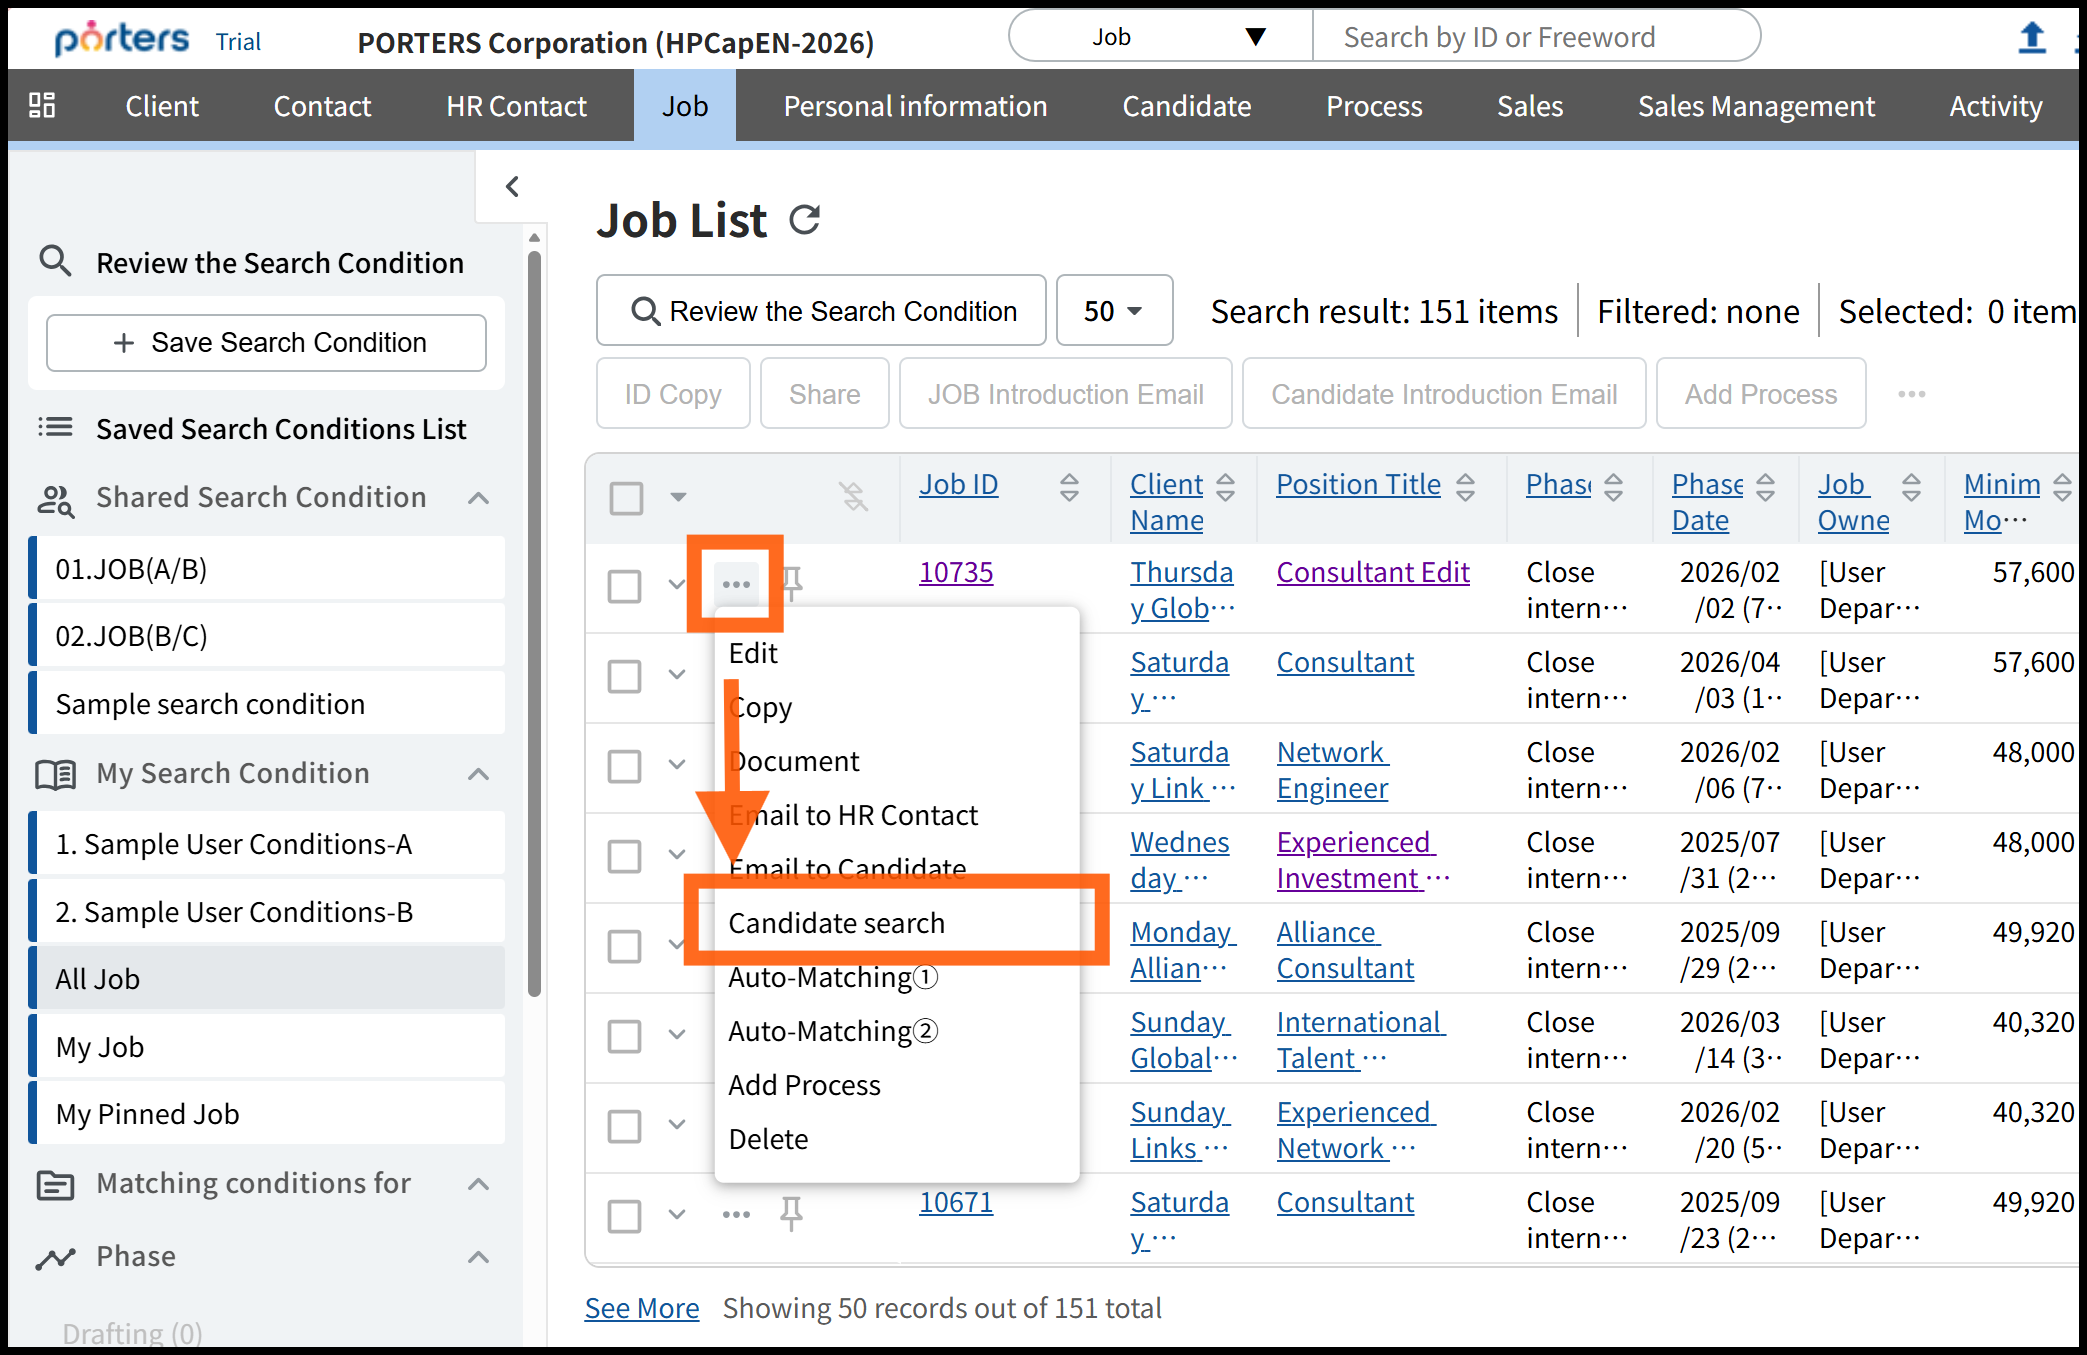Collapse the Shared Search Condition section

479,498
